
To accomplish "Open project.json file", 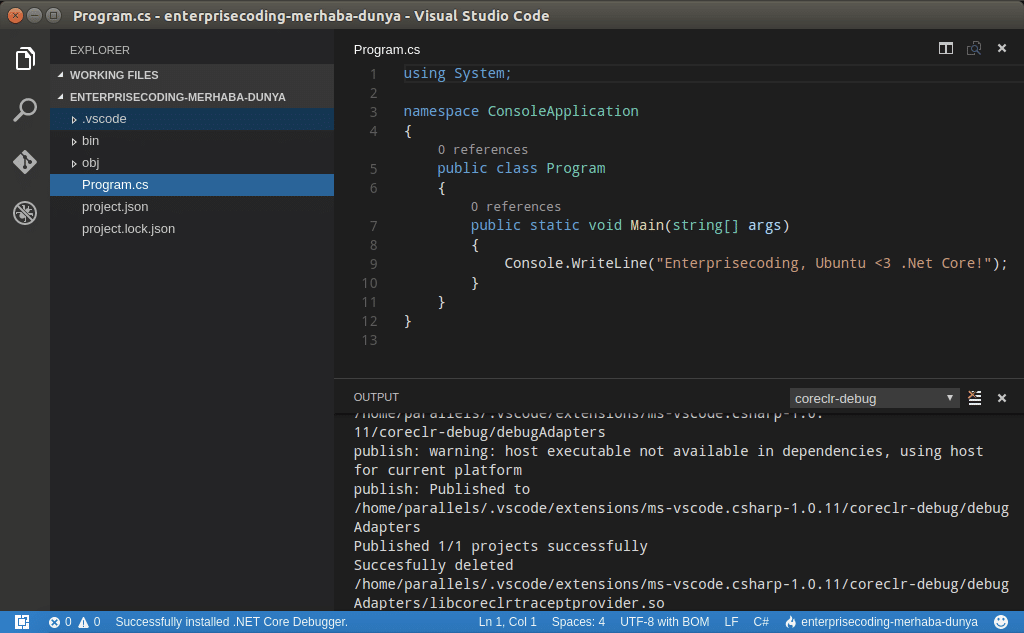I will point(192,206).
